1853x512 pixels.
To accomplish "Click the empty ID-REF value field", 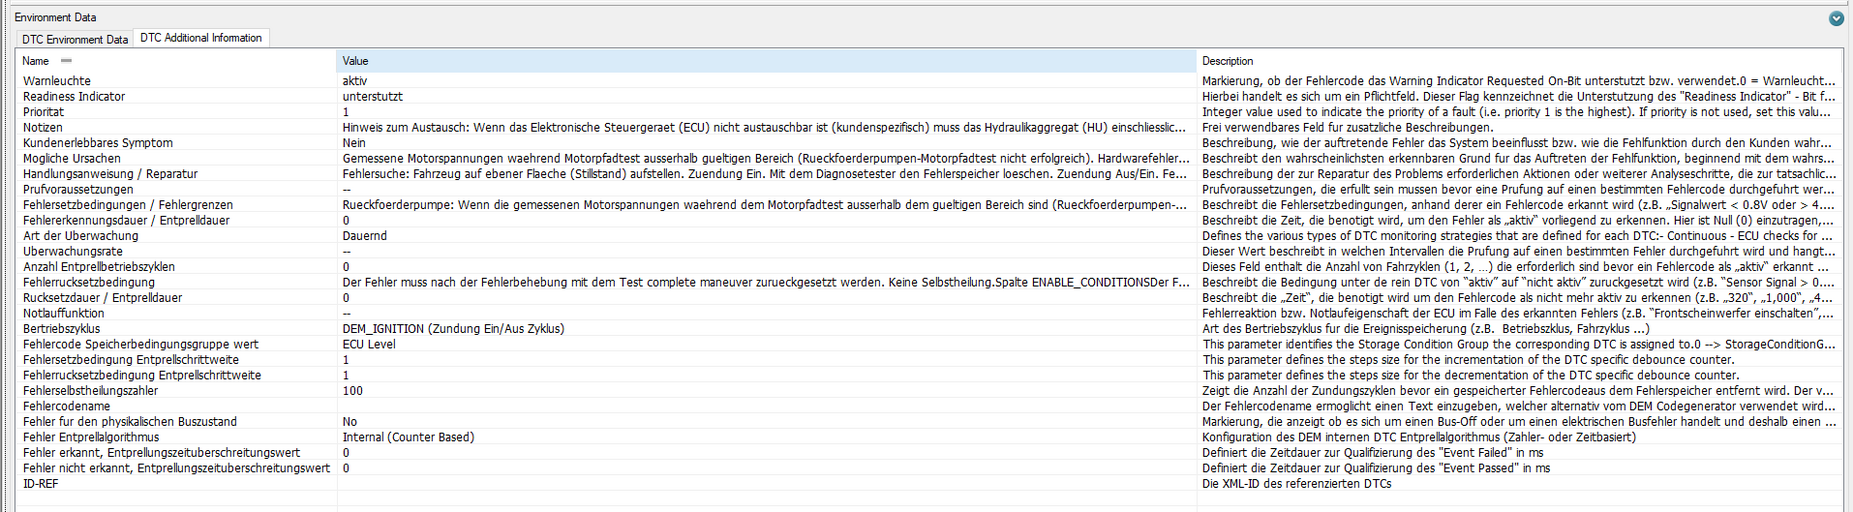I will point(766,484).
